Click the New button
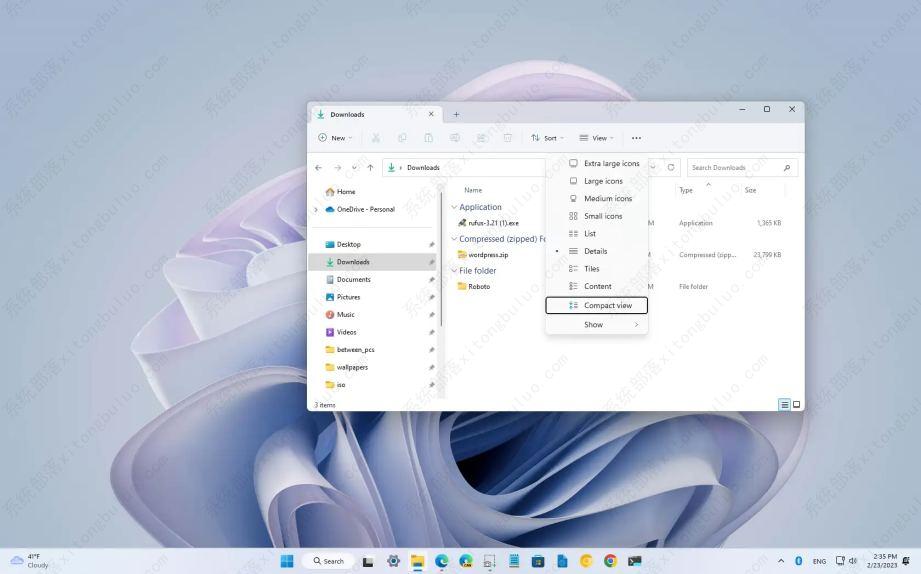Screen dimensions: 921x574 335,138
